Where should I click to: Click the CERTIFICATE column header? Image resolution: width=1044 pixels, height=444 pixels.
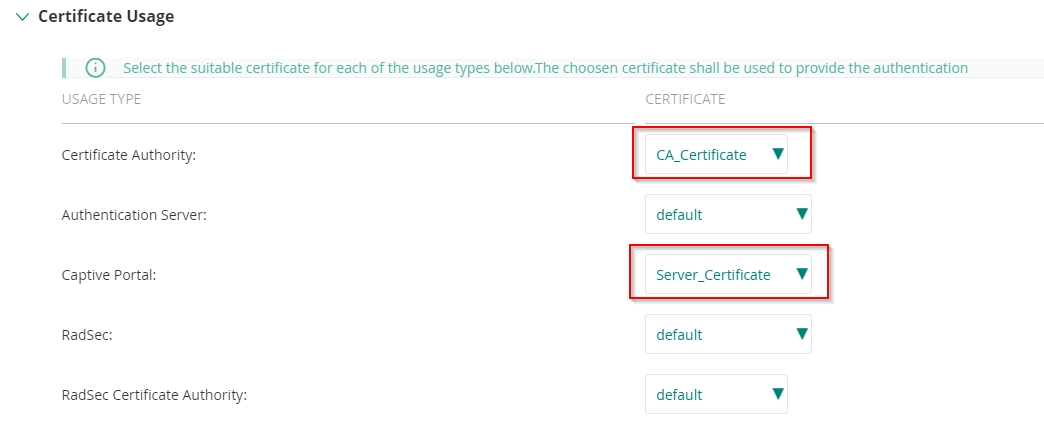coord(685,99)
